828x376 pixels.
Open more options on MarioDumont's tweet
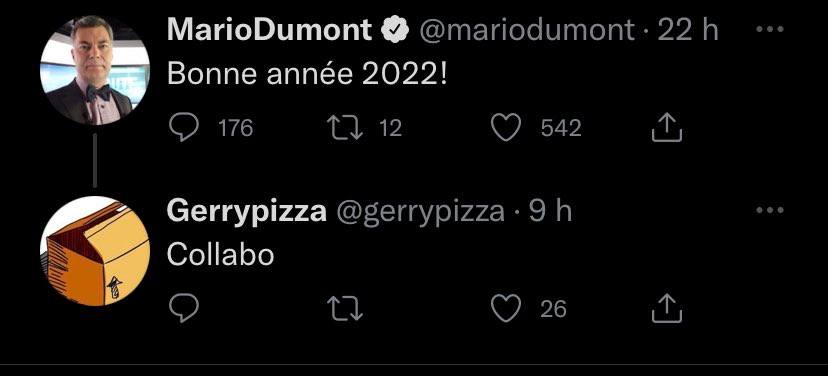pyautogui.click(x=770, y=30)
